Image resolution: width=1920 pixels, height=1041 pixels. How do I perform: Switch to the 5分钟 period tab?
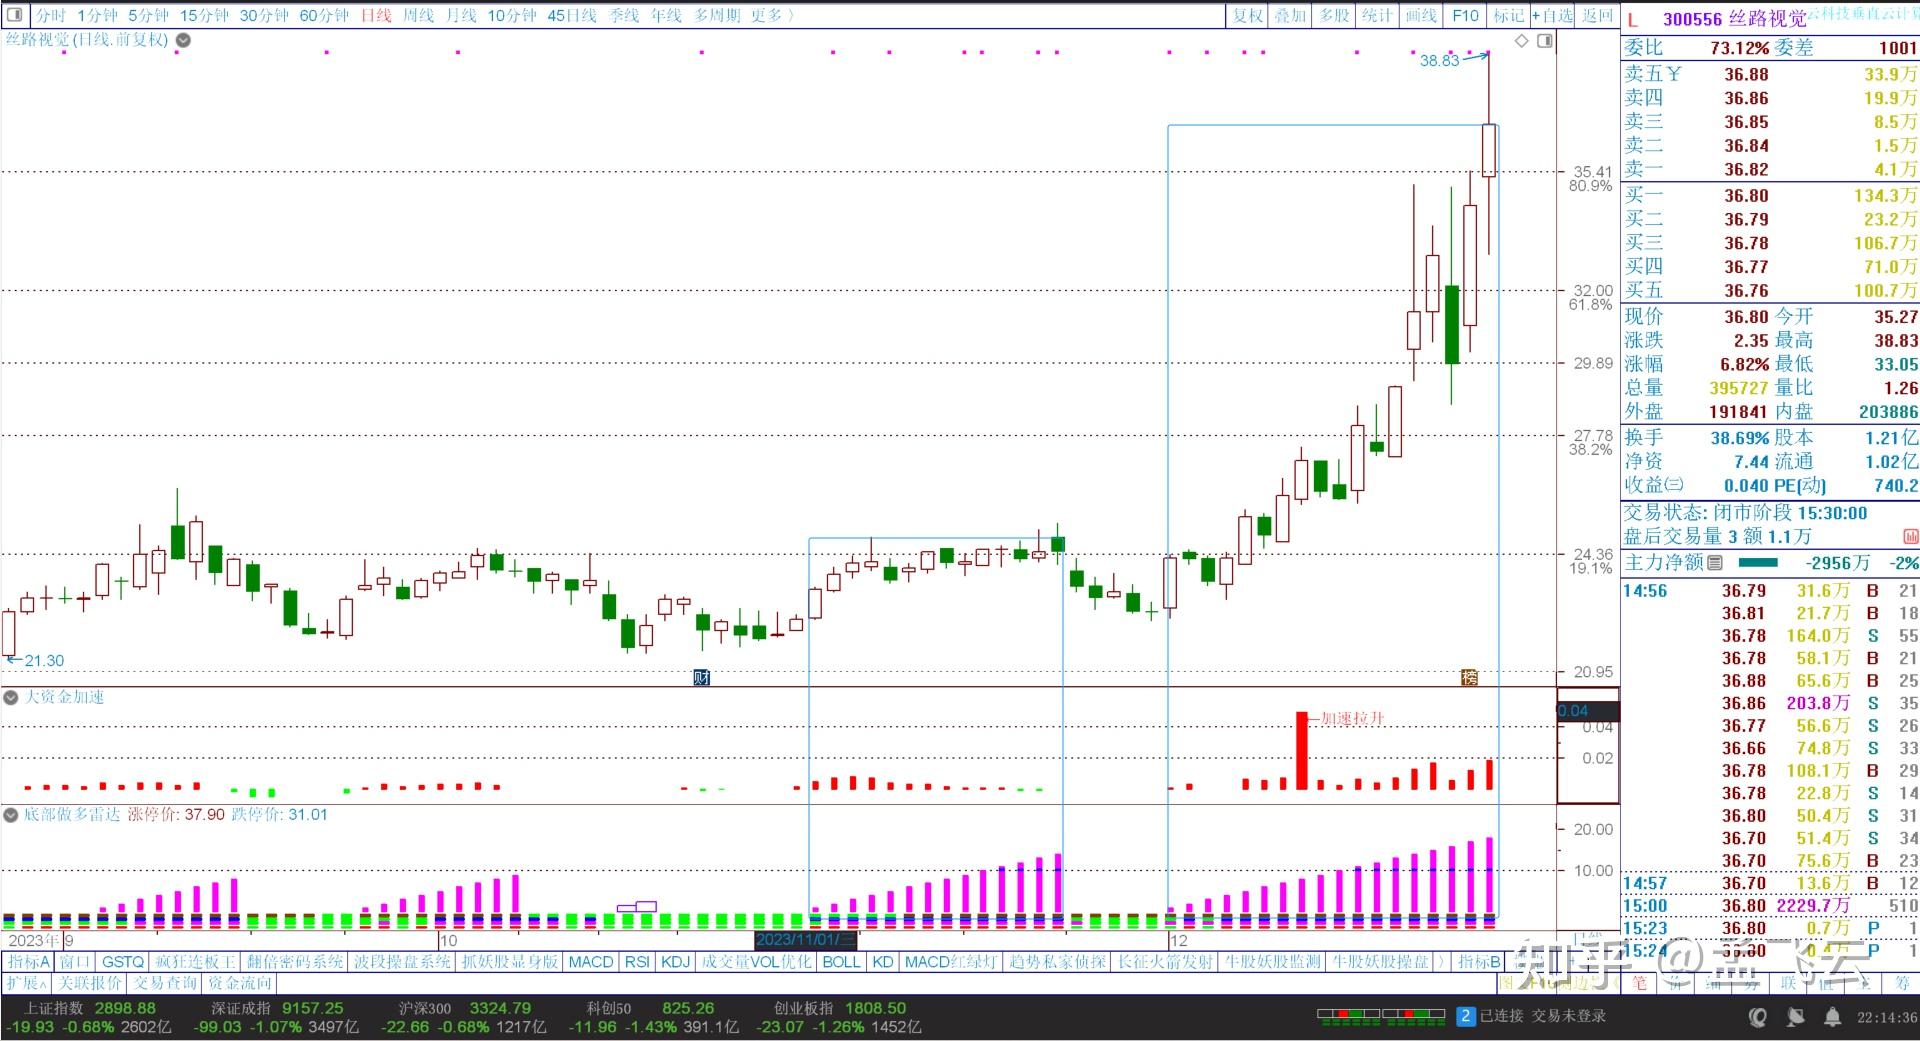[x=148, y=15]
